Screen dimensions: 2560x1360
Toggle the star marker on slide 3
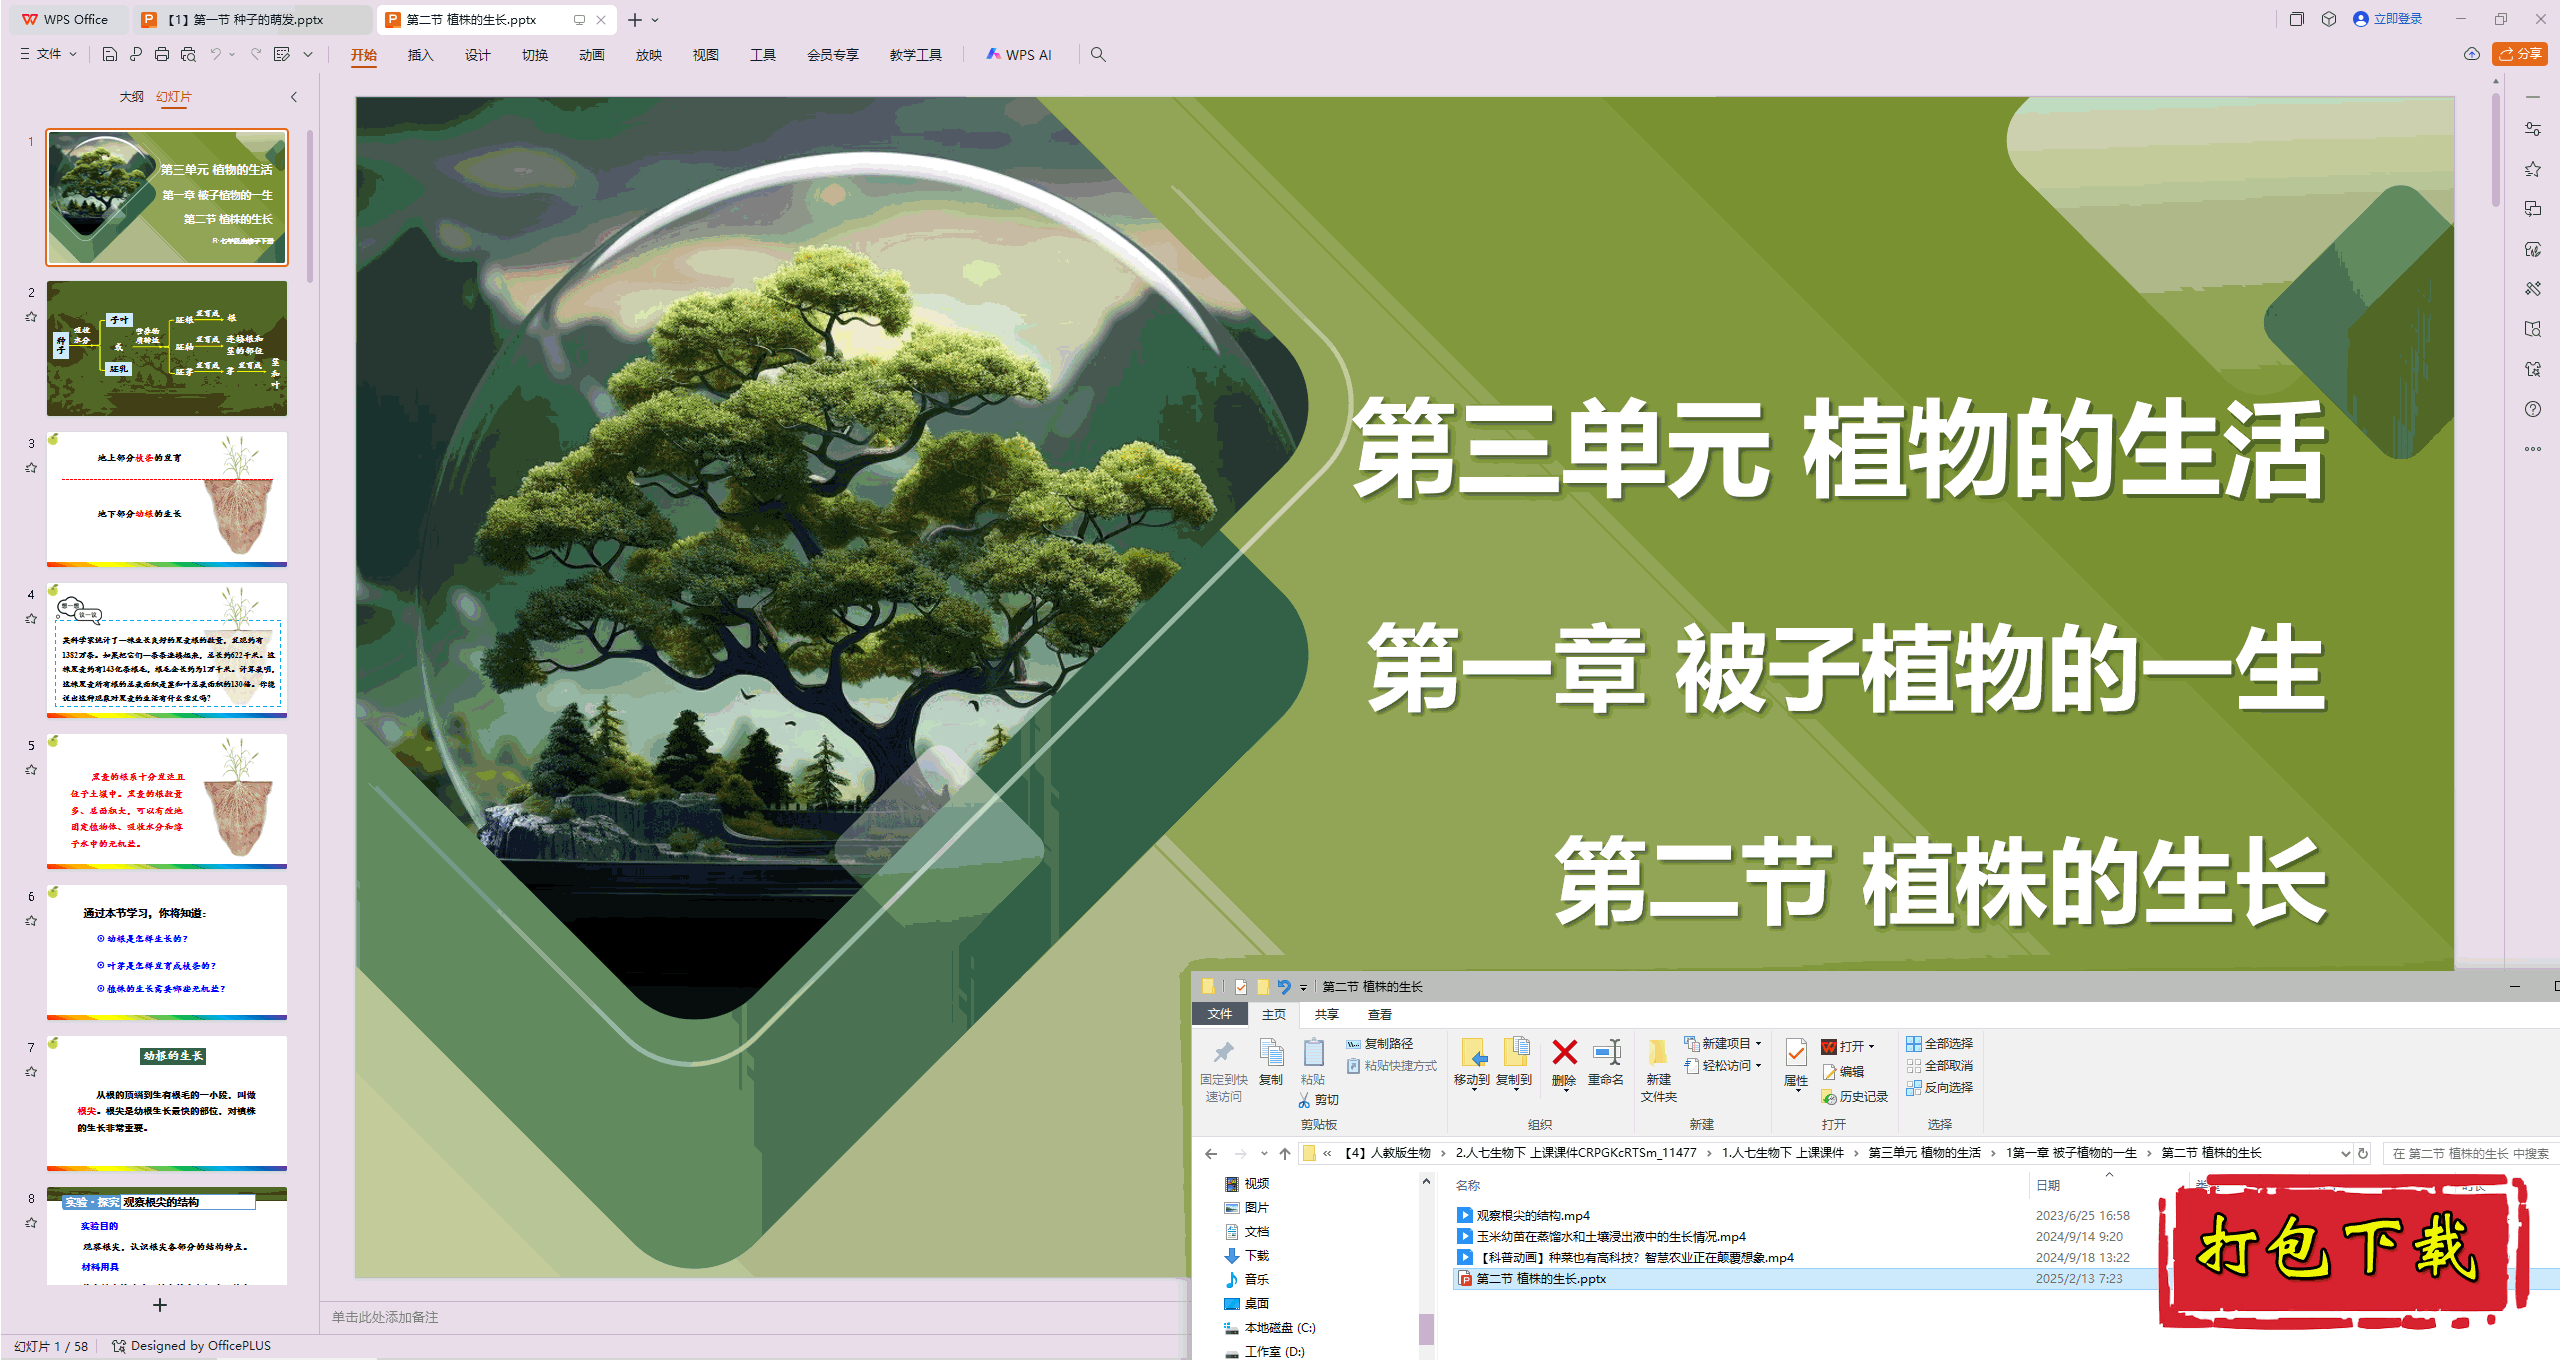[31, 468]
